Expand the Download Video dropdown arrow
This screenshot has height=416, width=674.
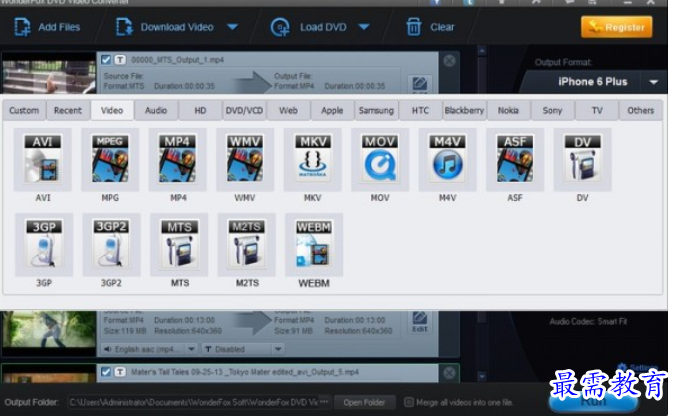pos(233,27)
